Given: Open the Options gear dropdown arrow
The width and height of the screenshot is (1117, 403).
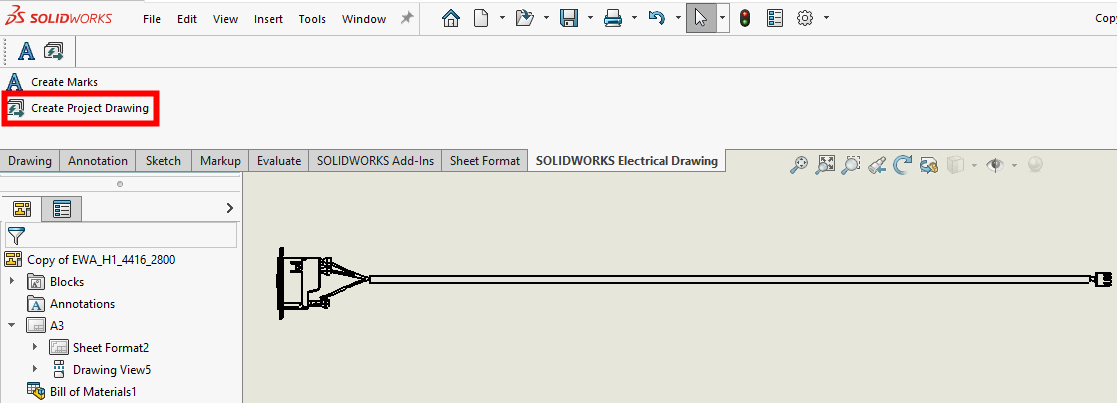Looking at the screenshot, I should 826,18.
